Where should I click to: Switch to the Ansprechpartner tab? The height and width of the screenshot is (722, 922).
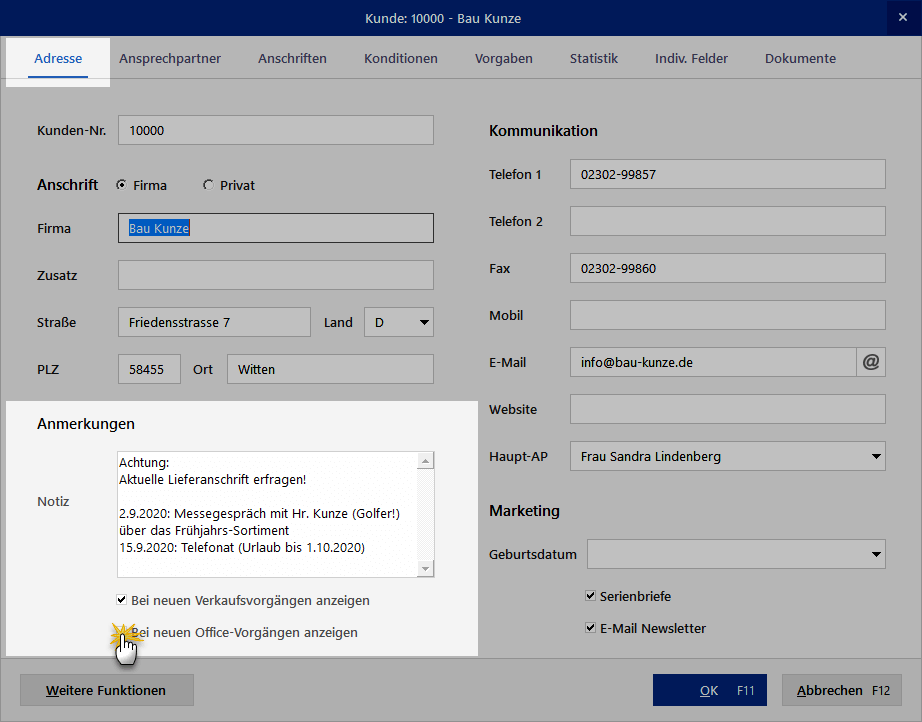pyautogui.click(x=170, y=59)
